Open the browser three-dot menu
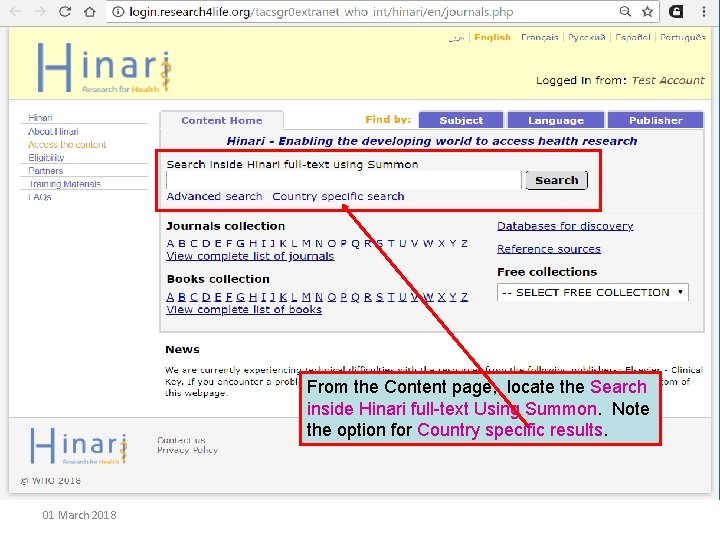This screenshot has width=720, height=540. [704, 11]
